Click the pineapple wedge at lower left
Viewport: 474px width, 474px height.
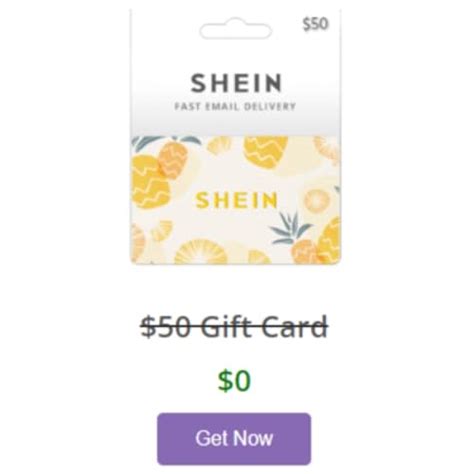[162, 230]
